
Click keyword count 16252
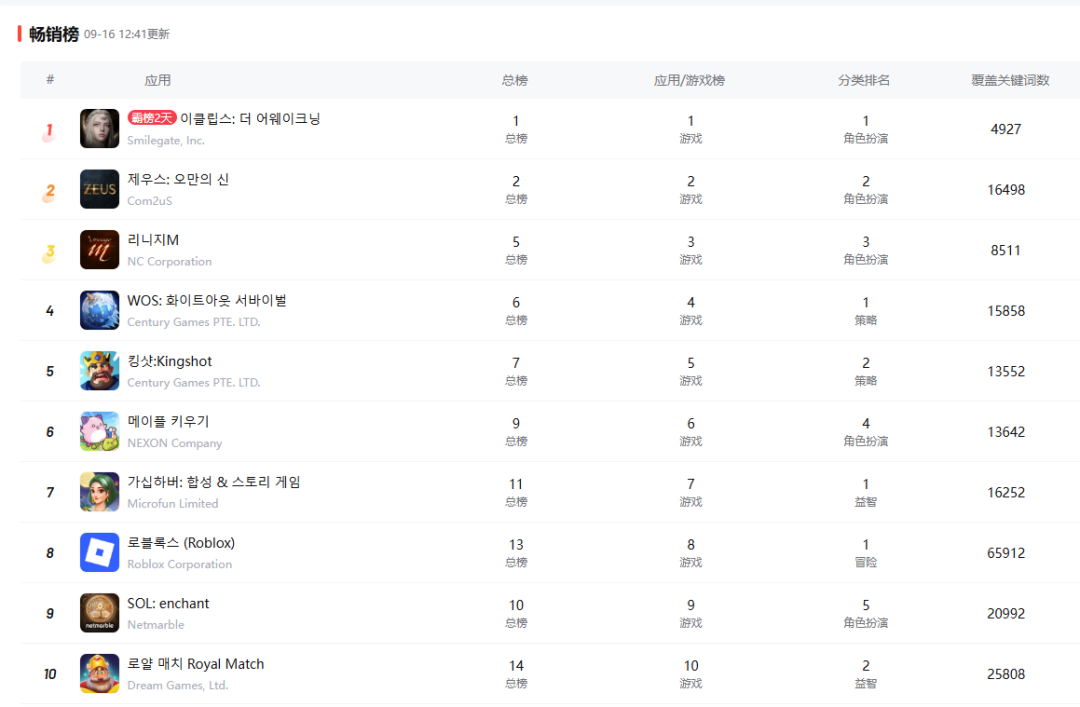click(x=1006, y=493)
